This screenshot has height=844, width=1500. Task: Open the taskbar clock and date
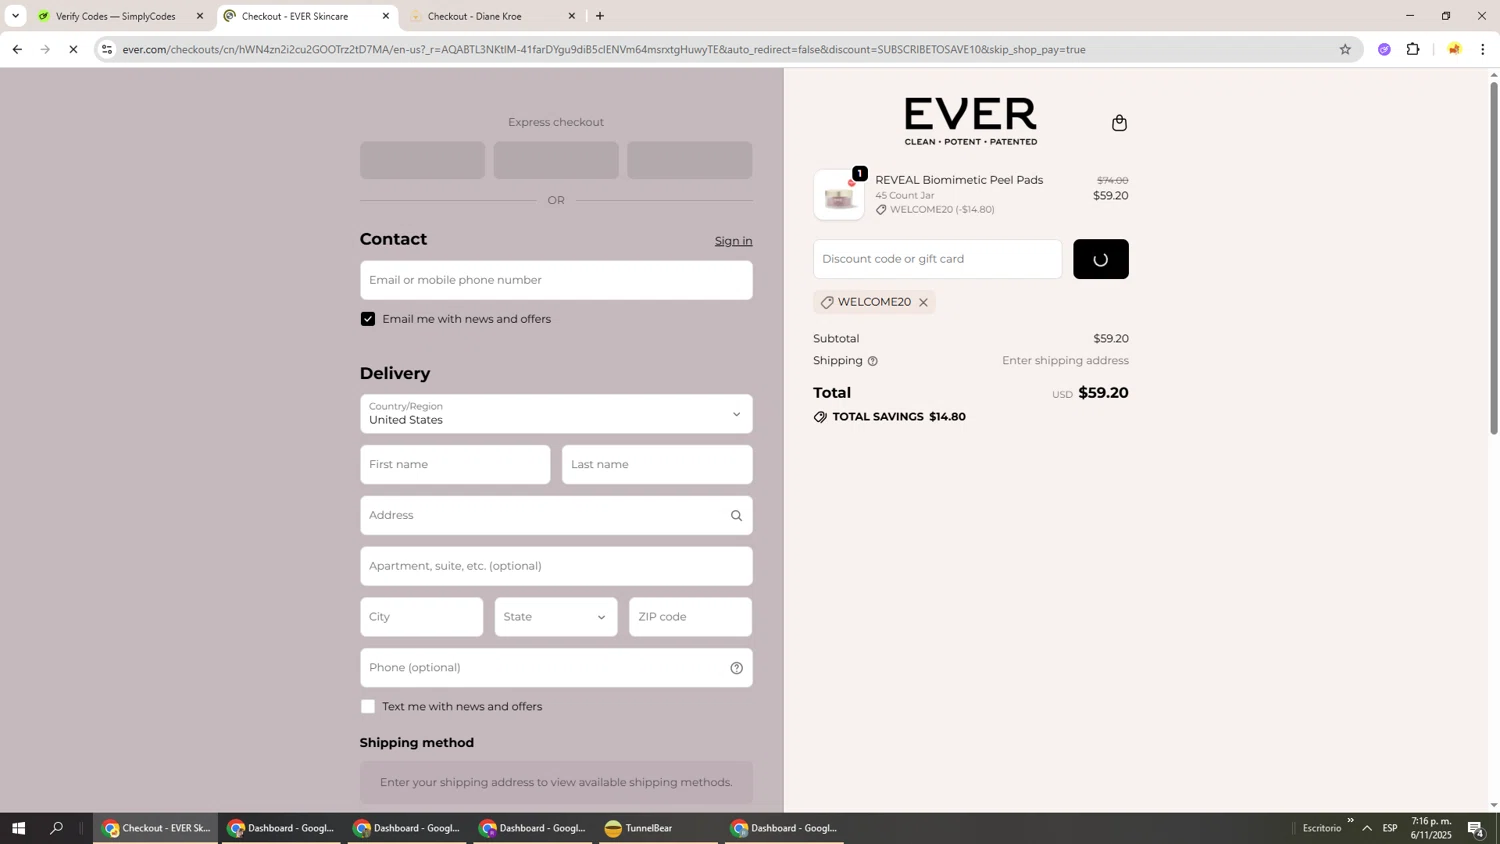click(1431, 828)
